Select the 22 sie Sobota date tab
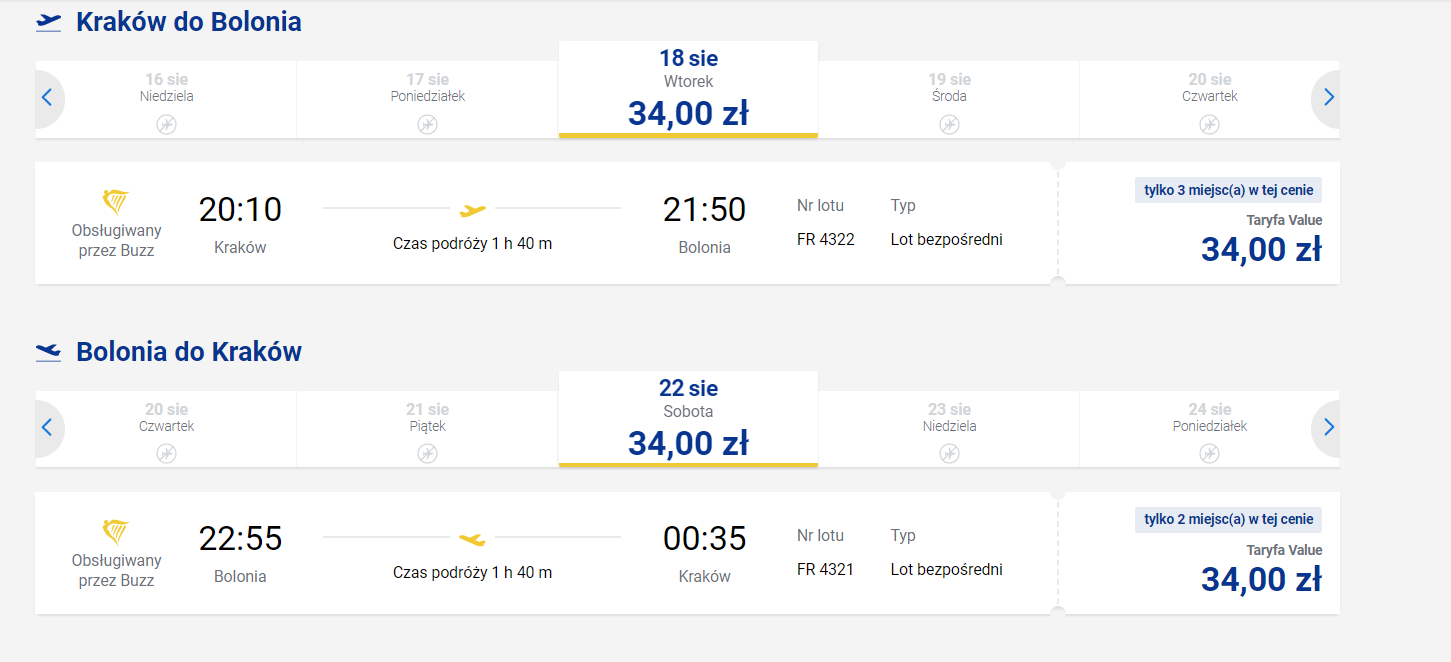The image size is (1451, 662). 688,419
